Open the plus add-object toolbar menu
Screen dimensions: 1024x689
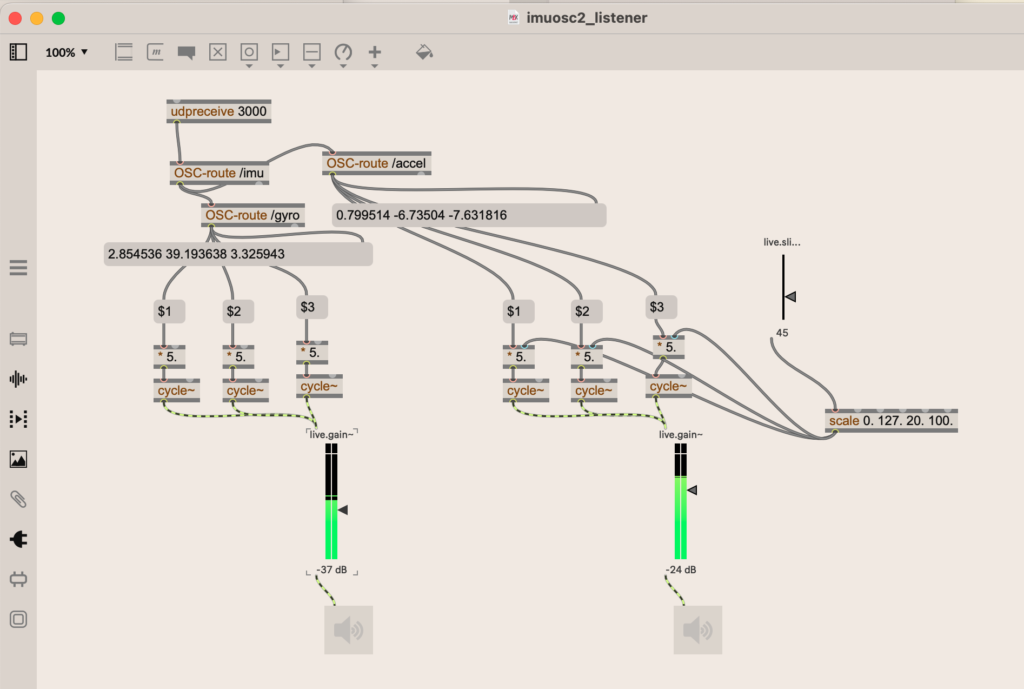coord(374,52)
